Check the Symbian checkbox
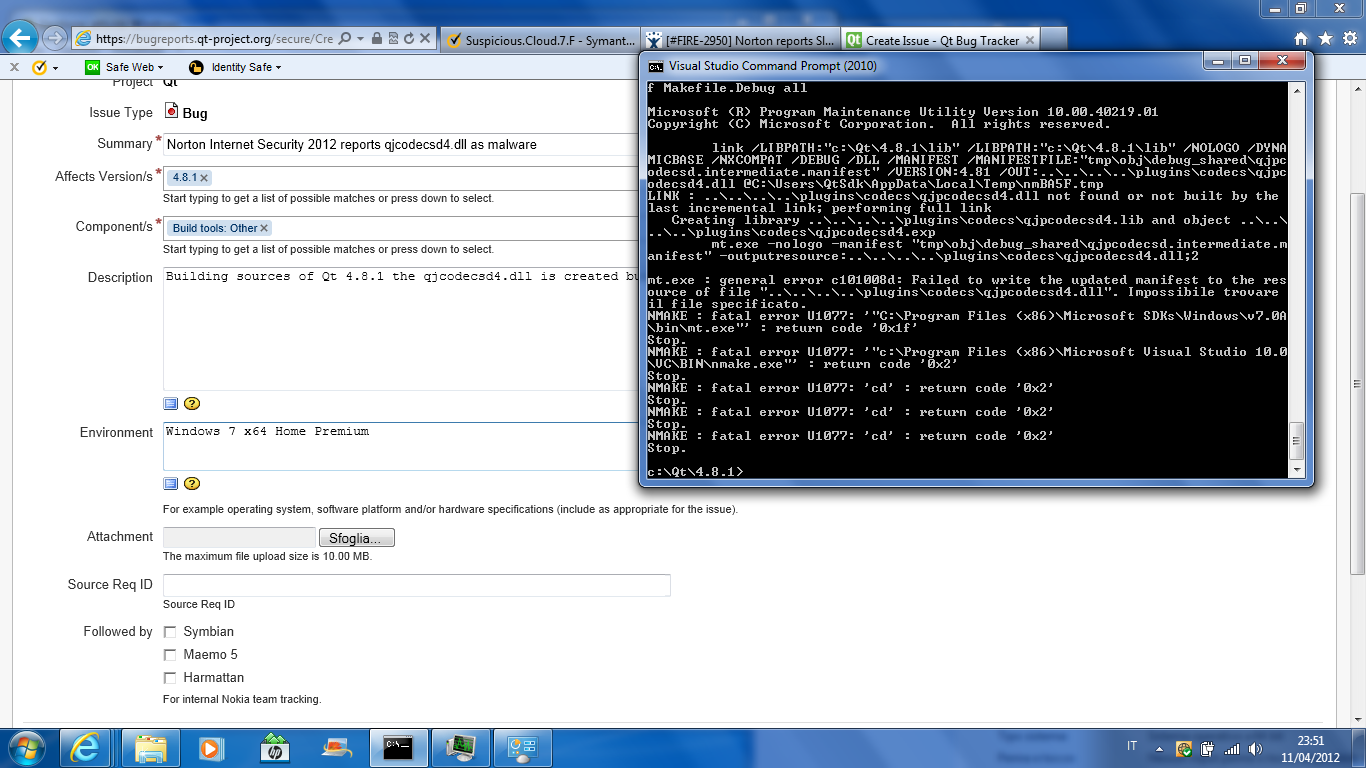The height and width of the screenshot is (768, 1366). [170, 632]
